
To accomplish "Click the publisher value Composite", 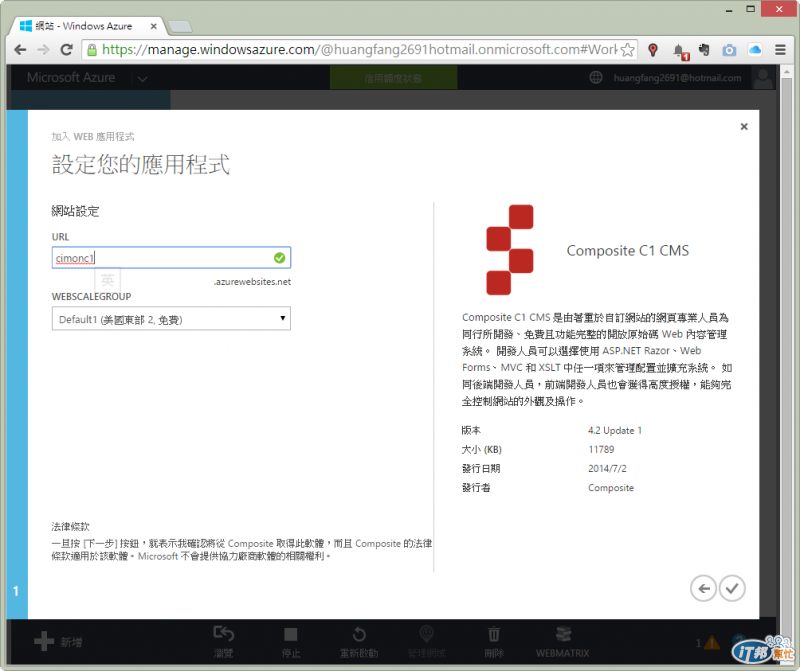I will (611, 488).
